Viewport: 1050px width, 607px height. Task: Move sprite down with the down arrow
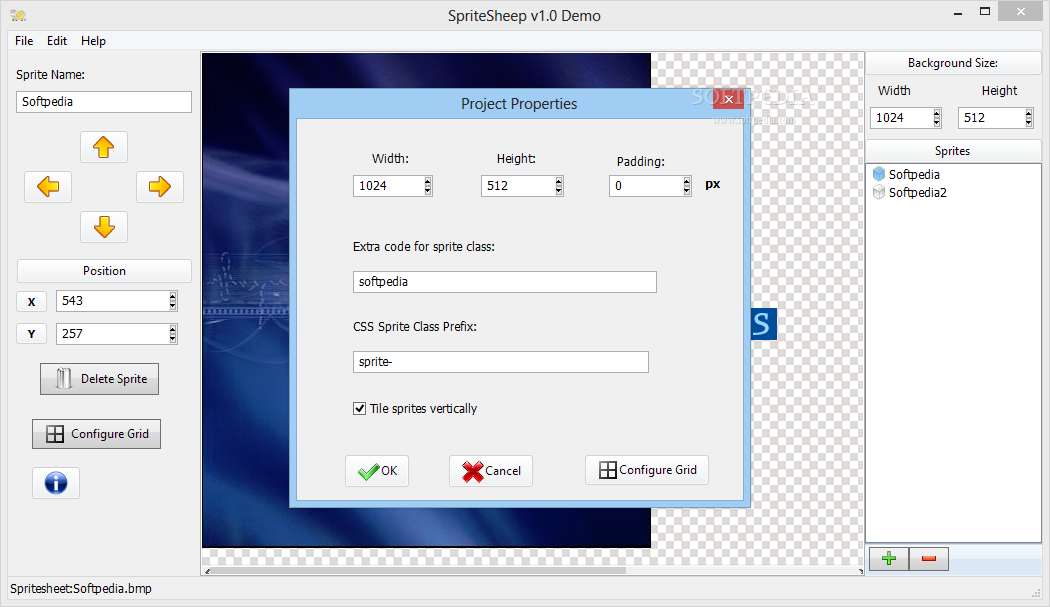pos(104,226)
